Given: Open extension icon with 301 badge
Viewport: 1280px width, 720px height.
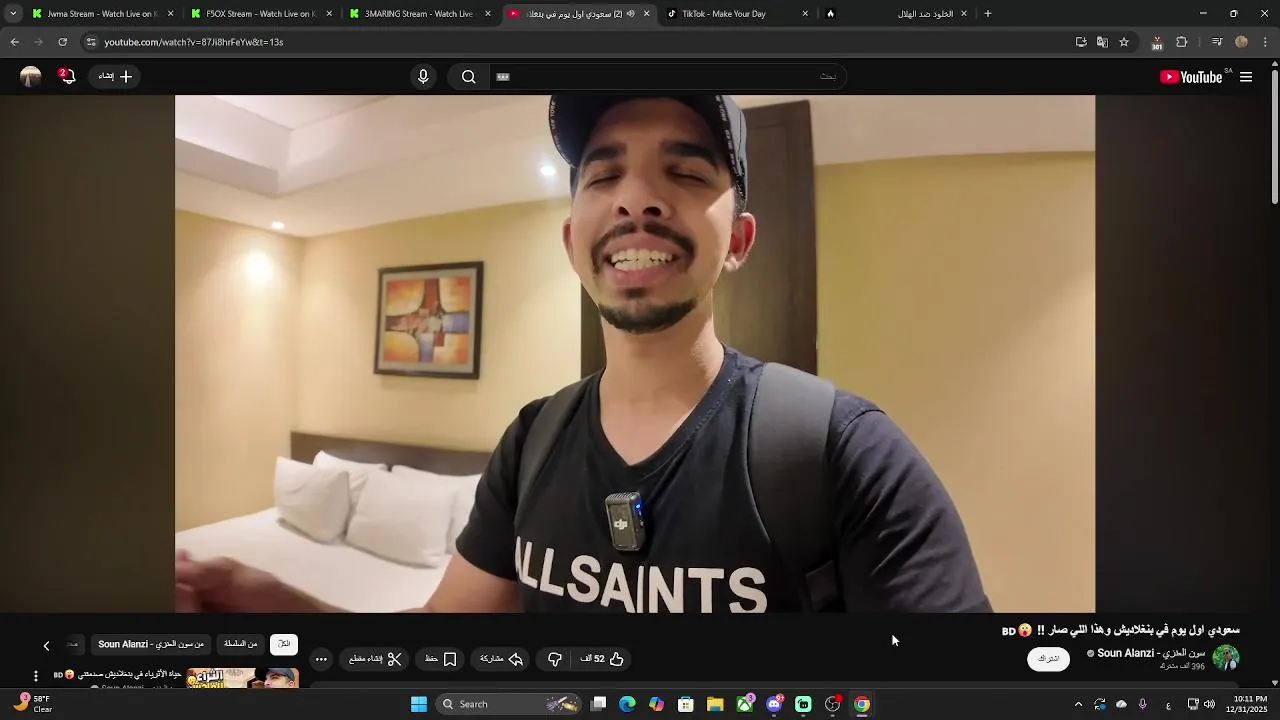Looking at the screenshot, I should click(x=1157, y=43).
